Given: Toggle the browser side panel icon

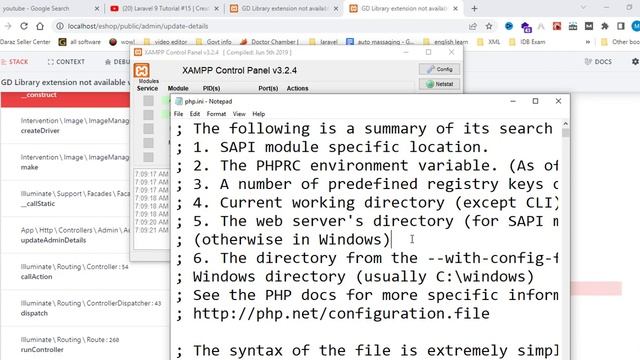Looking at the screenshot, I should pyautogui.click(x=620, y=26).
